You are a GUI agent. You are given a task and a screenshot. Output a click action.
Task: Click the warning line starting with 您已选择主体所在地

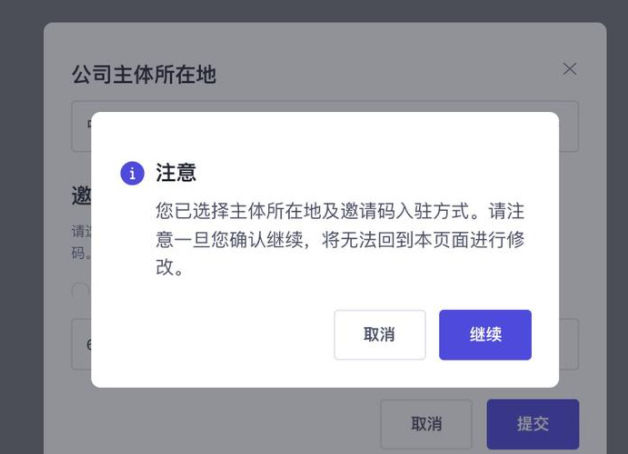(340, 211)
